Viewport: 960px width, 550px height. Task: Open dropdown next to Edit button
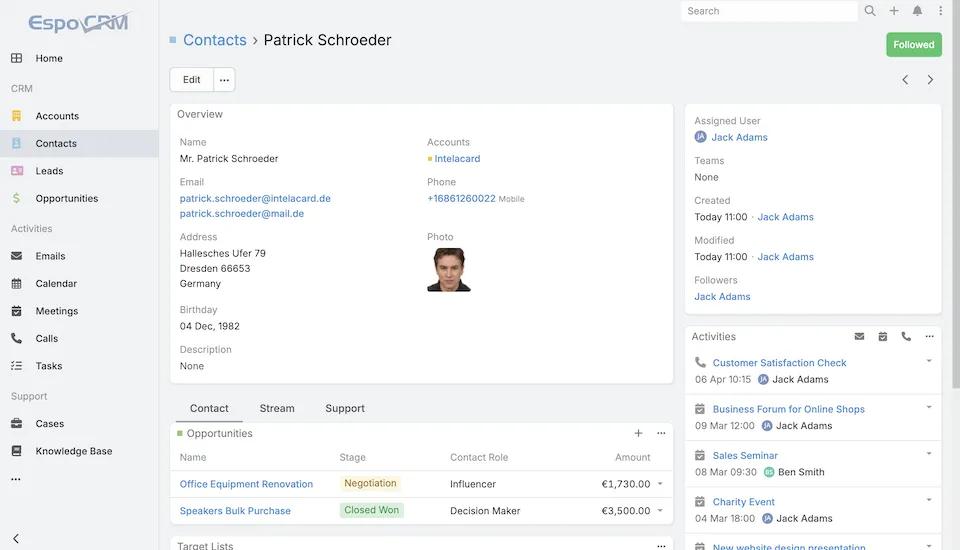tap(224, 80)
